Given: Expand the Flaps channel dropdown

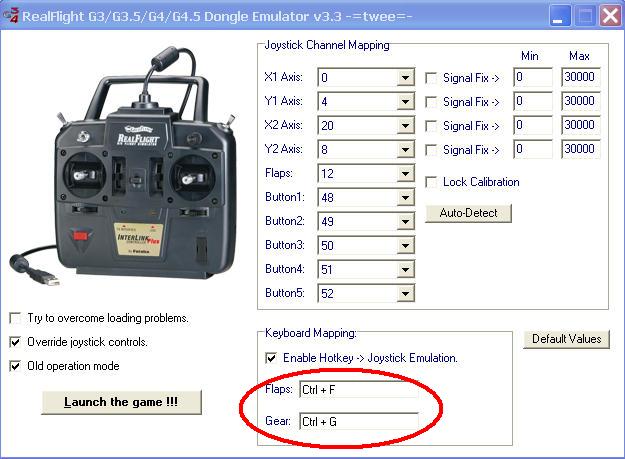Looking at the screenshot, I should pyautogui.click(x=405, y=173).
